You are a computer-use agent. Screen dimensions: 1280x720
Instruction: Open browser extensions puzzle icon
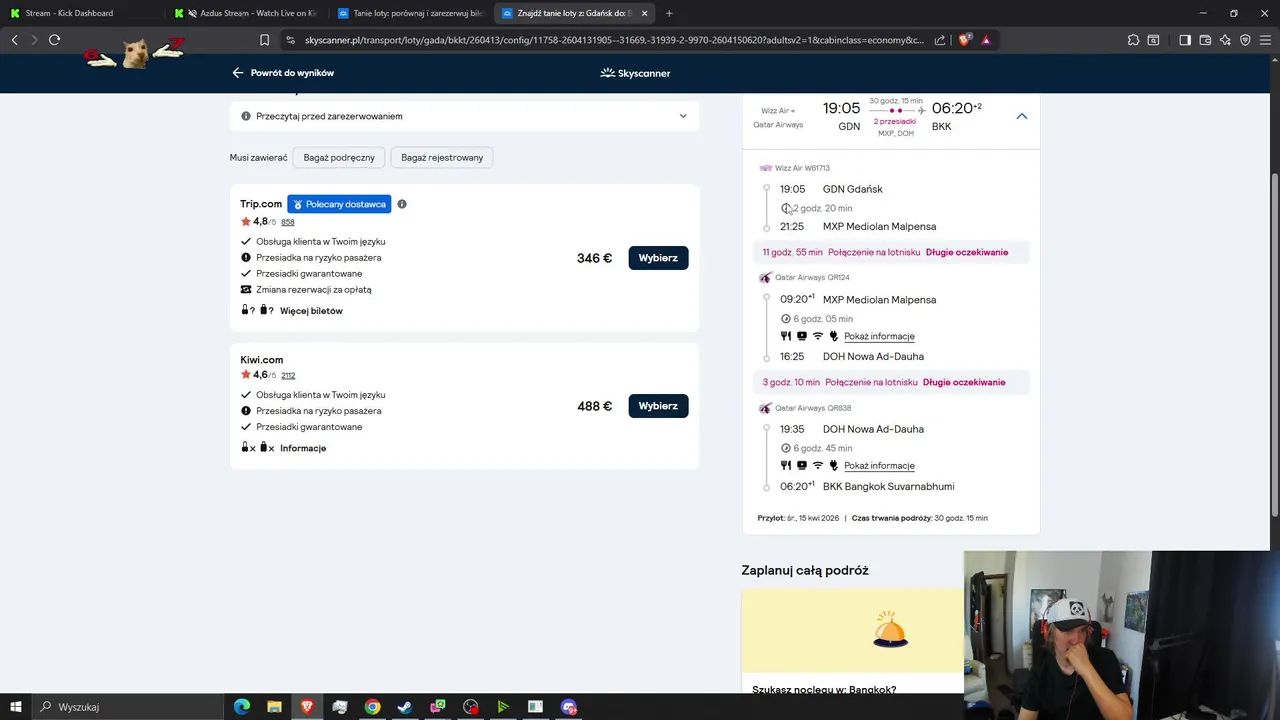tap(1133, 40)
